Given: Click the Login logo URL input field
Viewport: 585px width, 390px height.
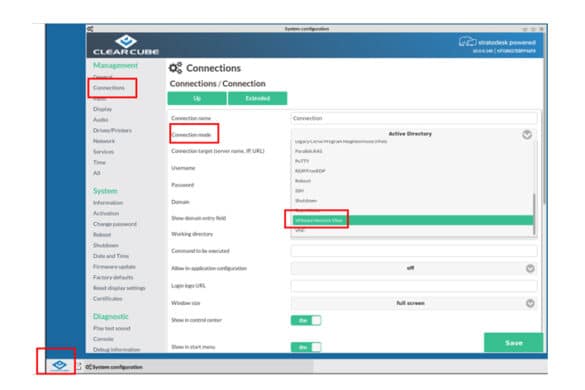Looking at the screenshot, I should point(413,286).
